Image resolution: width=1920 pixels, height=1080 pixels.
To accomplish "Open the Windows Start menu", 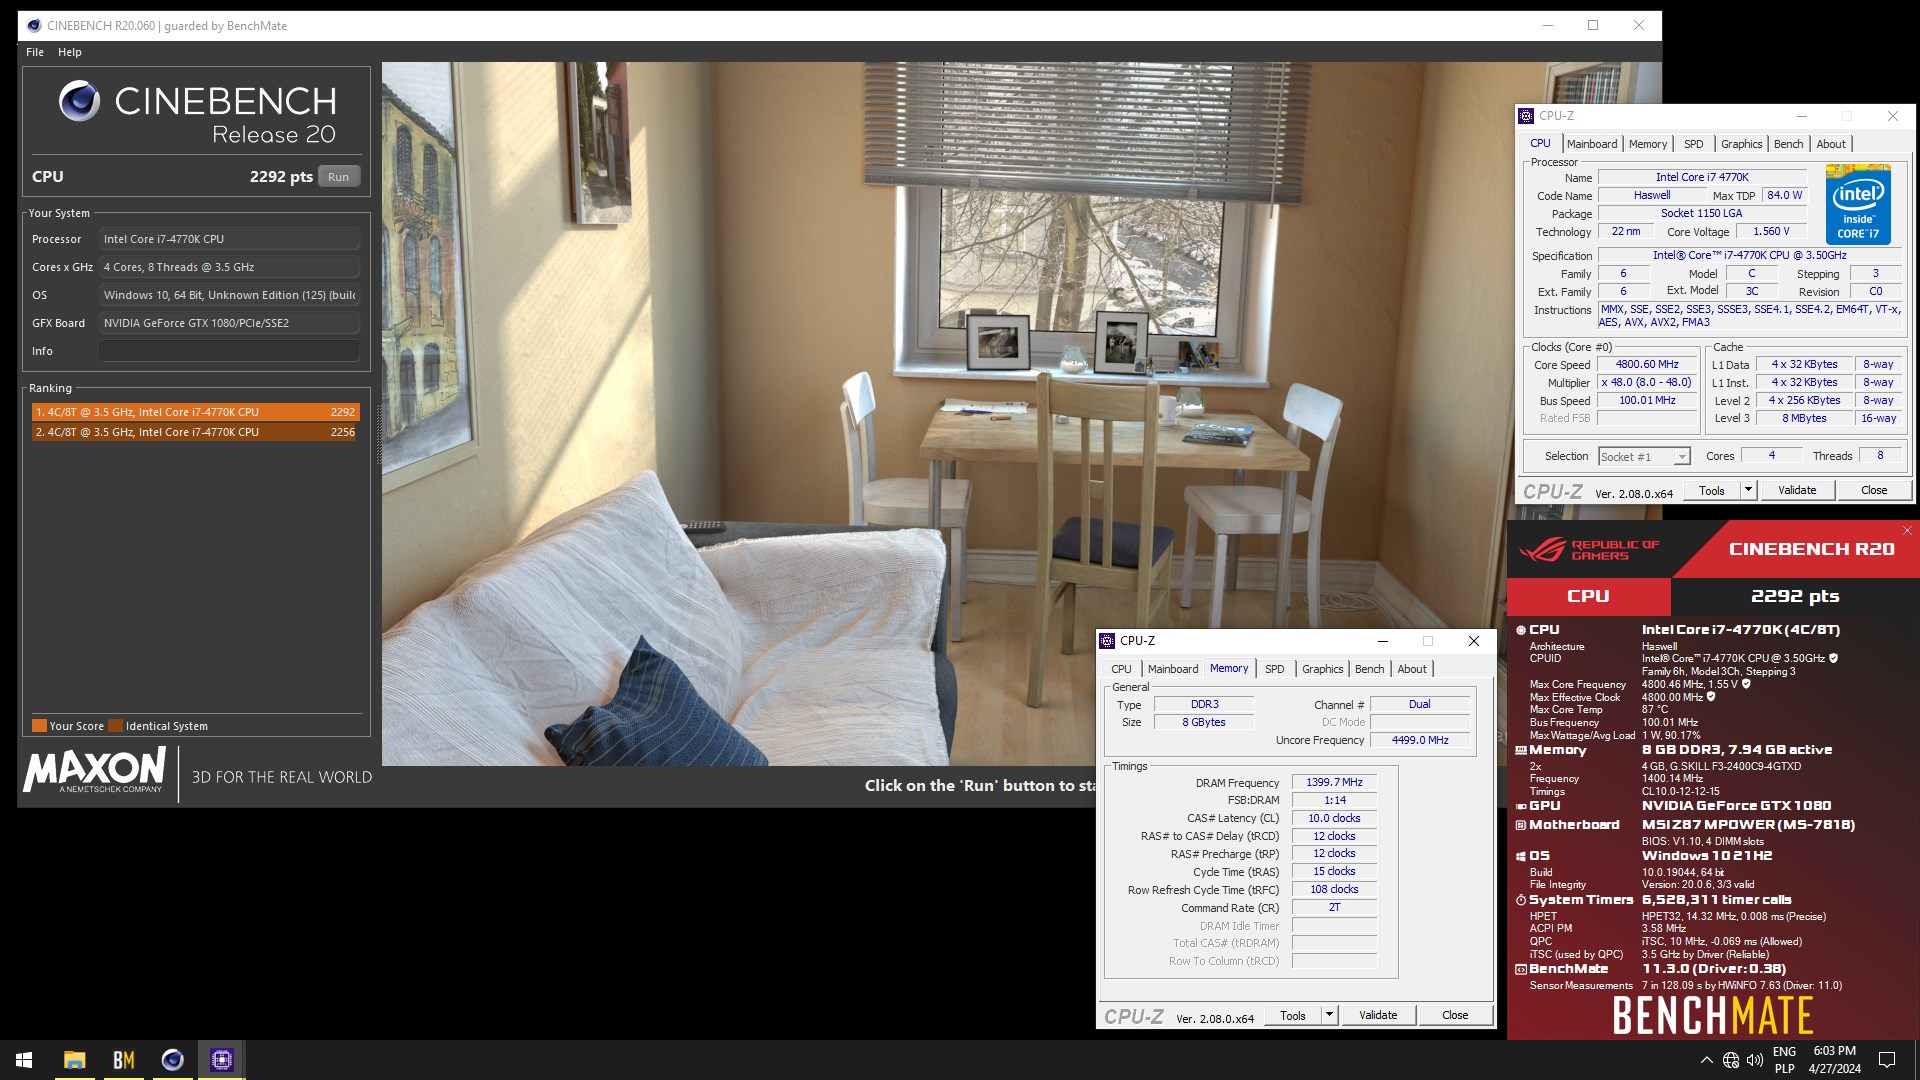I will tap(24, 1060).
